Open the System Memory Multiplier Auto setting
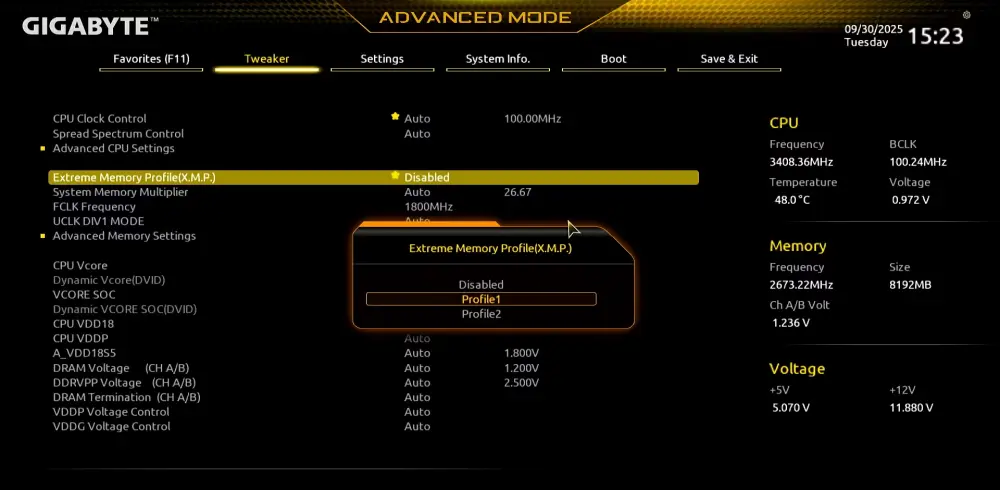Image resolution: width=1000 pixels, height=490 pixels. (x=417, y=192)
